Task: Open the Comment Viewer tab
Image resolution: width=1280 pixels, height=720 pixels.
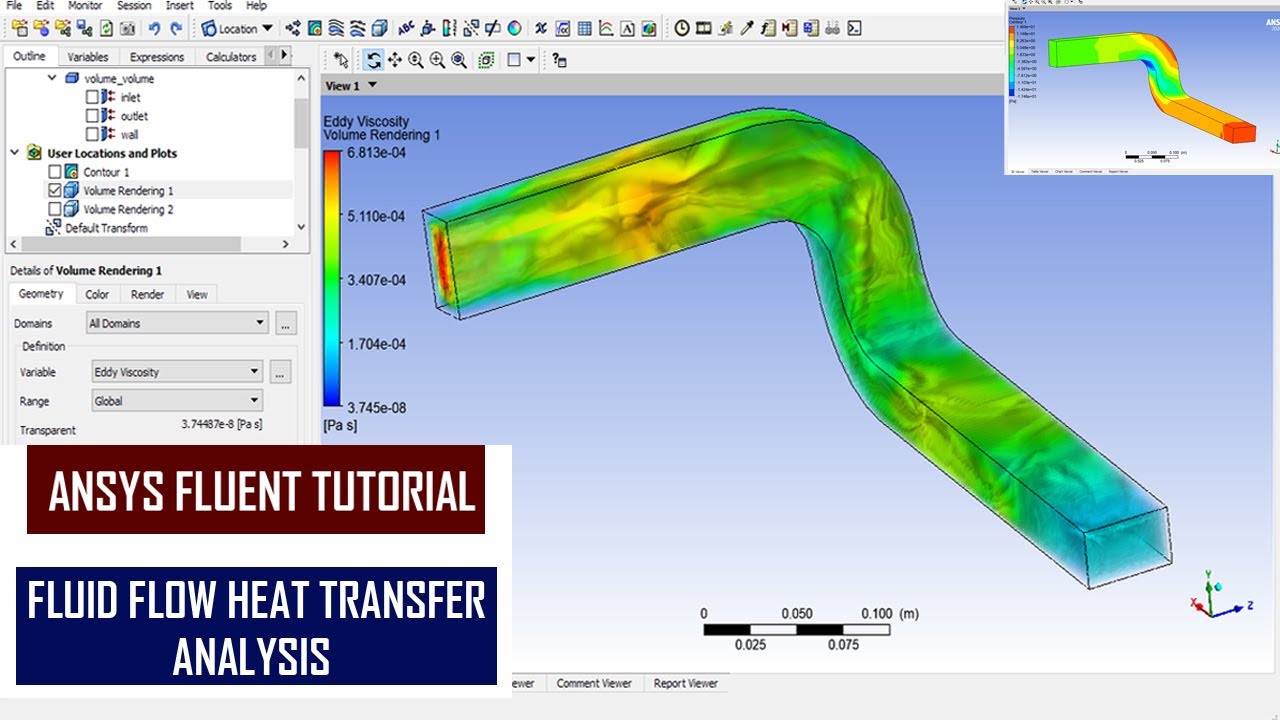Action: click(x=594, y=683)
